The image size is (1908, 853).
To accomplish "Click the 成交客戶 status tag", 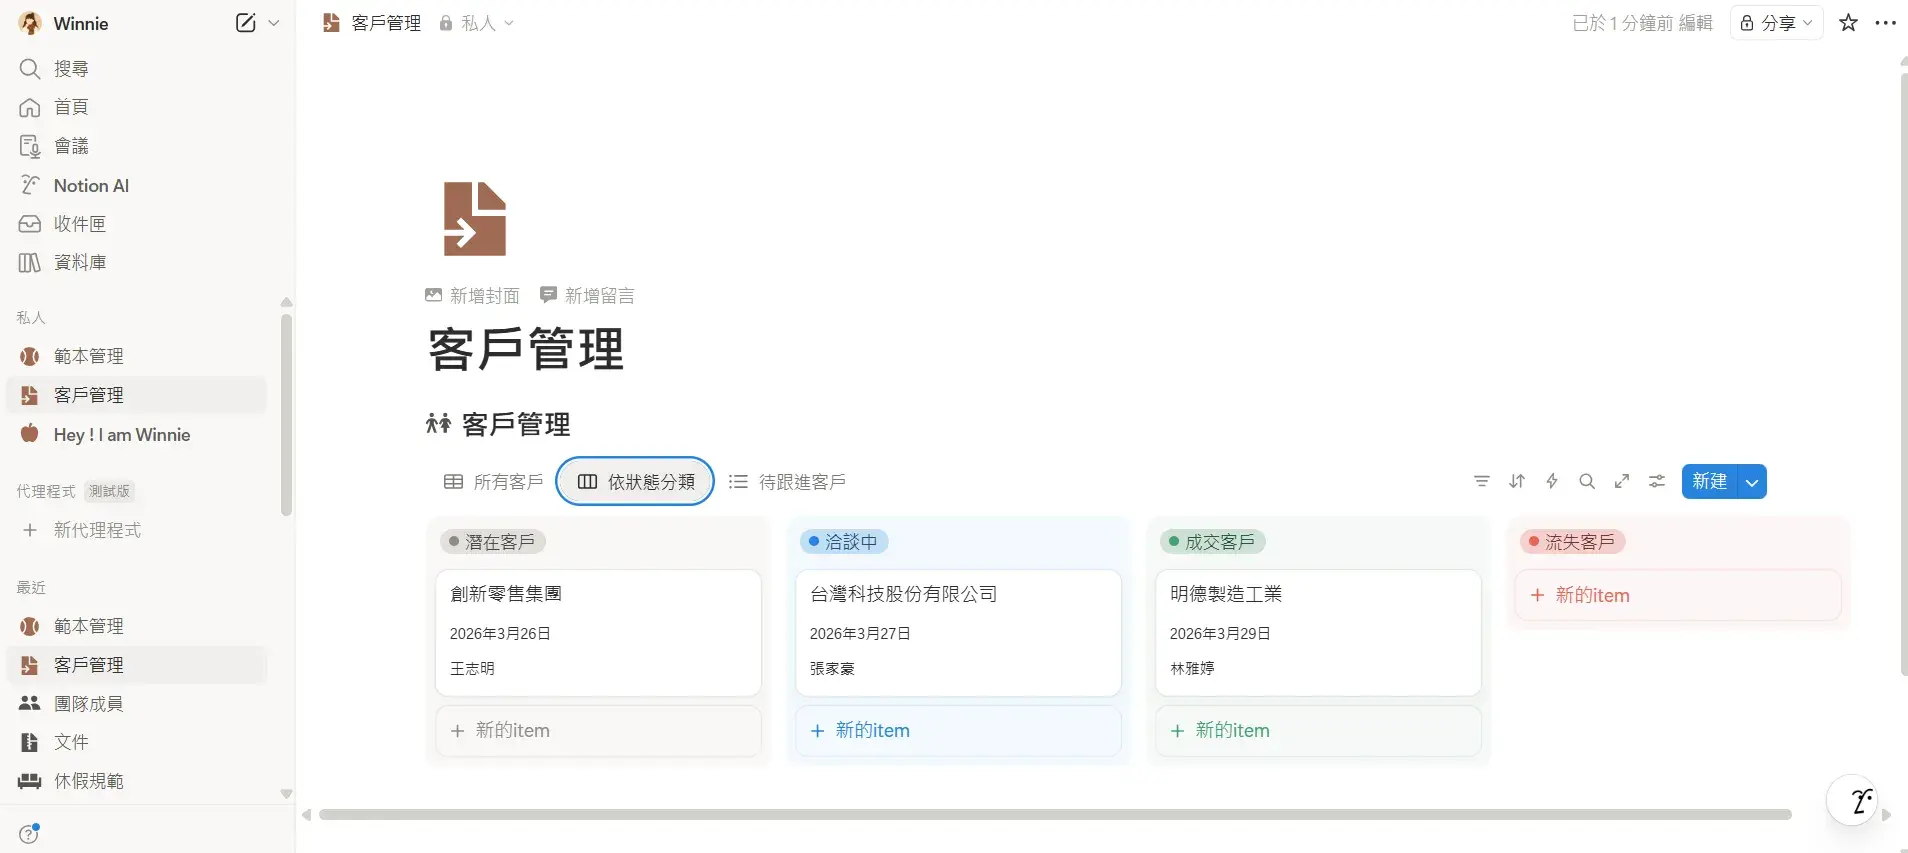I will (x=1213, y=542).
